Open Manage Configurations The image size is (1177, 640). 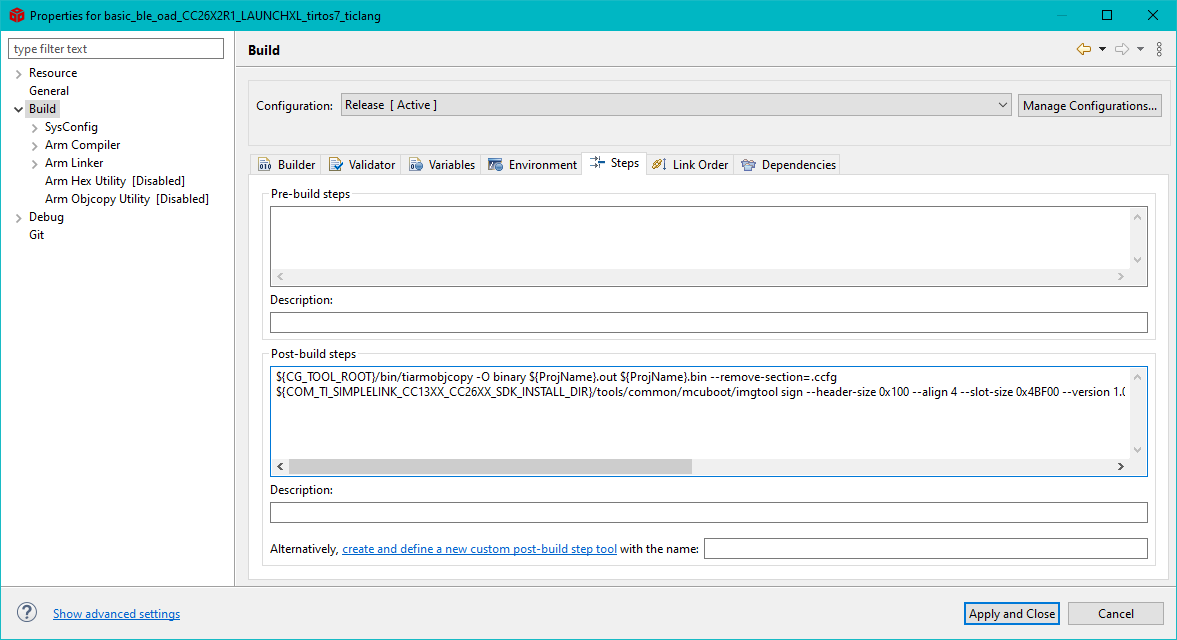pyautogui.click(x=1089, y=104)
